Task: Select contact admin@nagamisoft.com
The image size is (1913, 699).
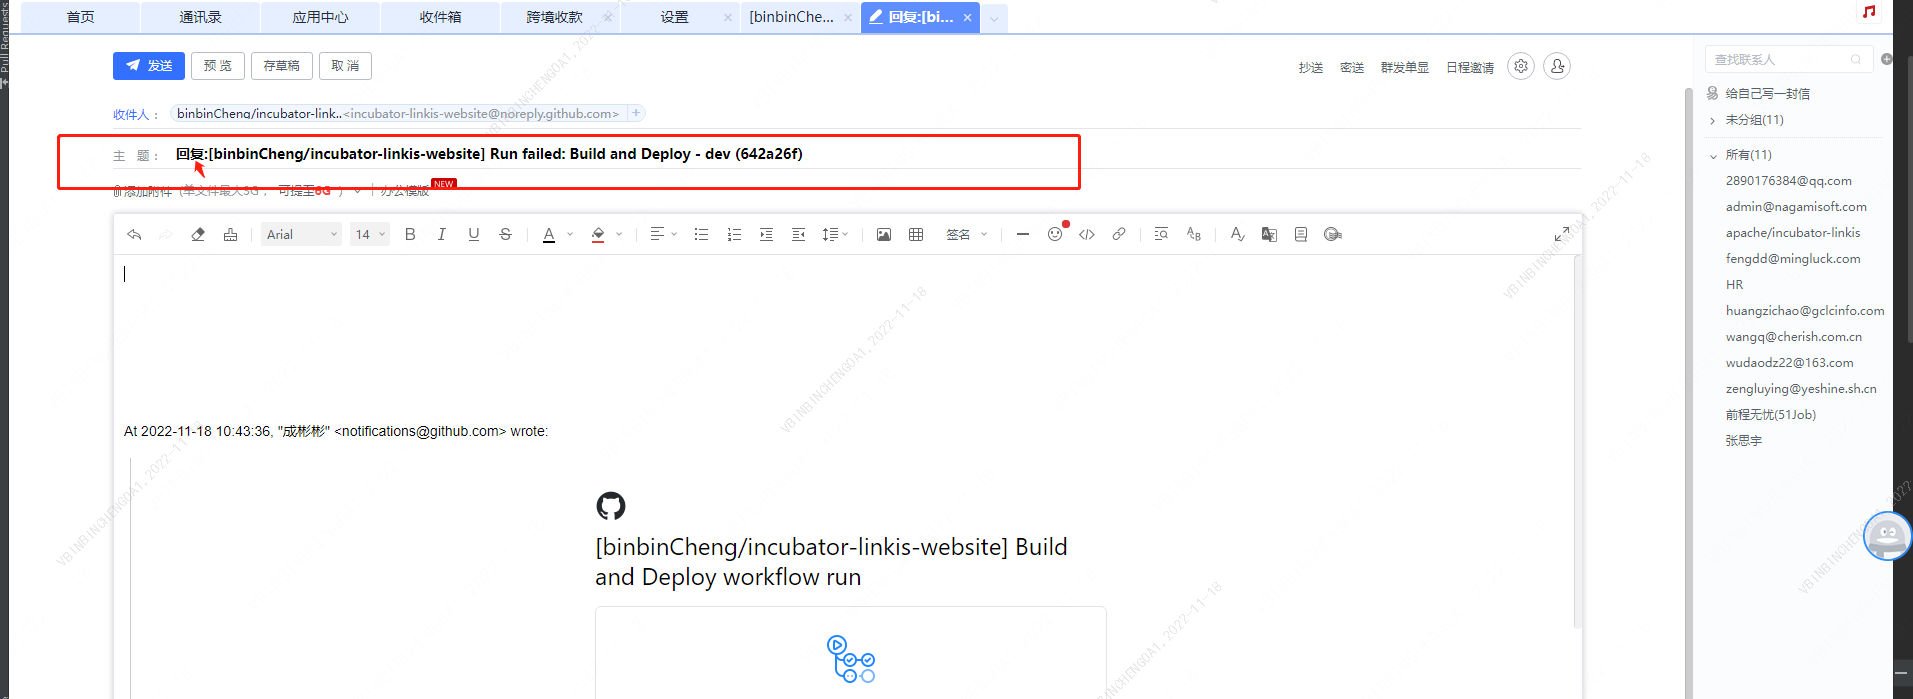Action: (1796, 207)
